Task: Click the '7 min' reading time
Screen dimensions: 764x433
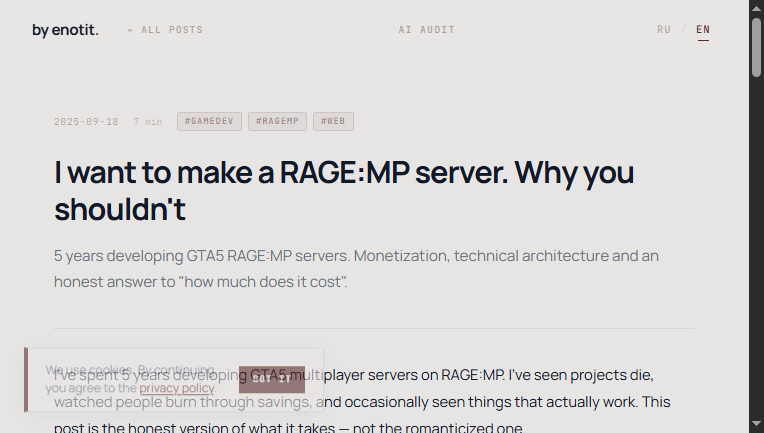Action: pos(147,122)
